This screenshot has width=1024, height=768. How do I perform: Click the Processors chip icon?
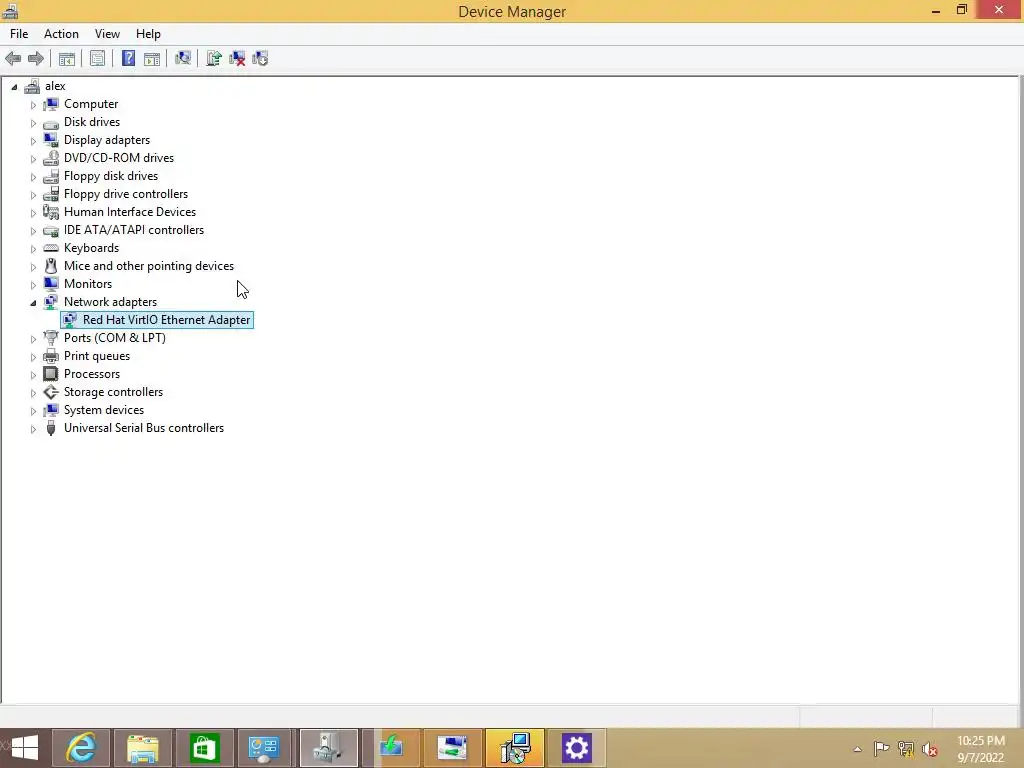click(50, 374)
